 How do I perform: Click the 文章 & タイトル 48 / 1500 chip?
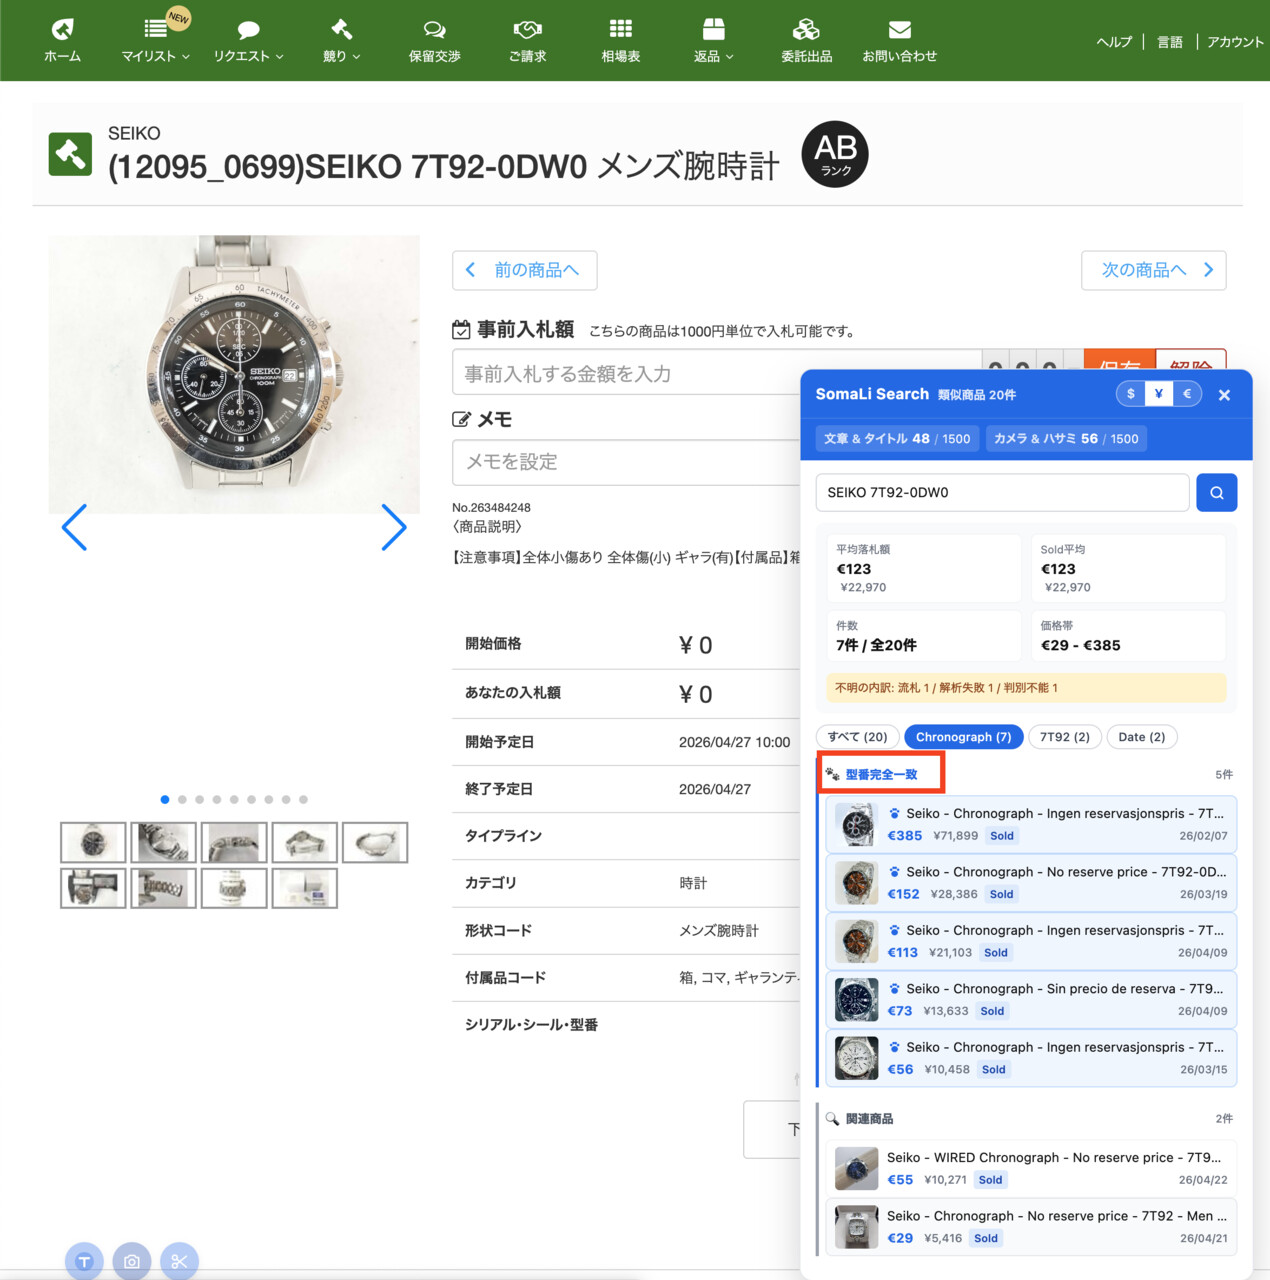pyautogui.click(x=897, y=438)
